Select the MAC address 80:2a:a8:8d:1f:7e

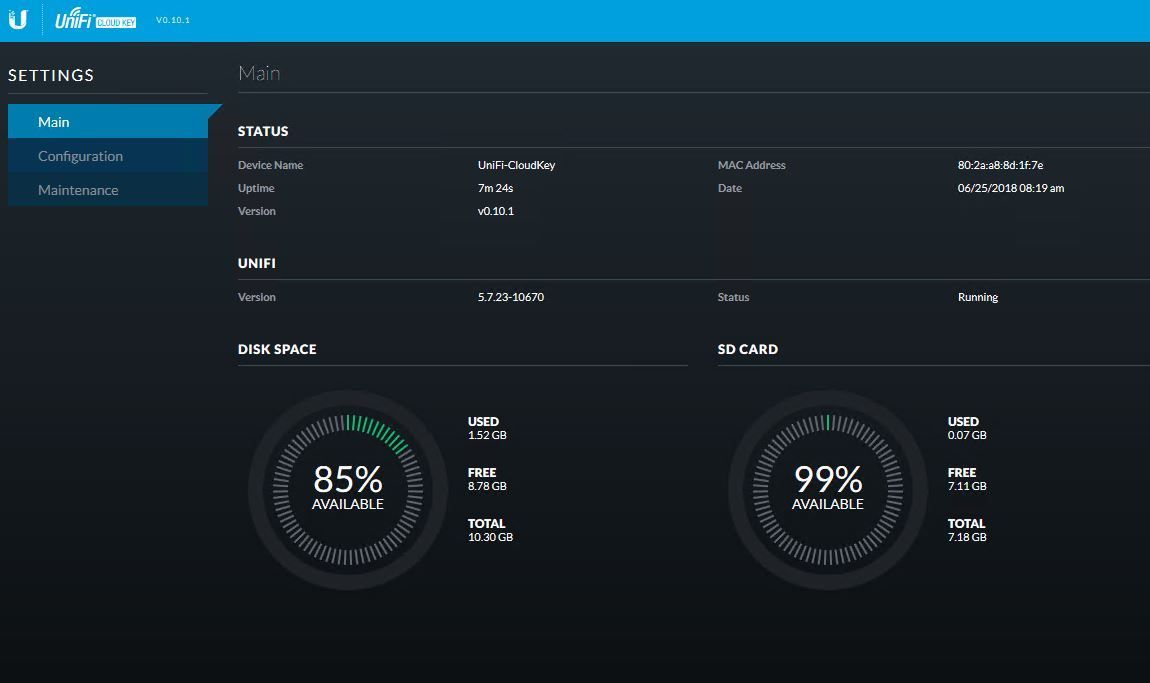pos(1000,165)
